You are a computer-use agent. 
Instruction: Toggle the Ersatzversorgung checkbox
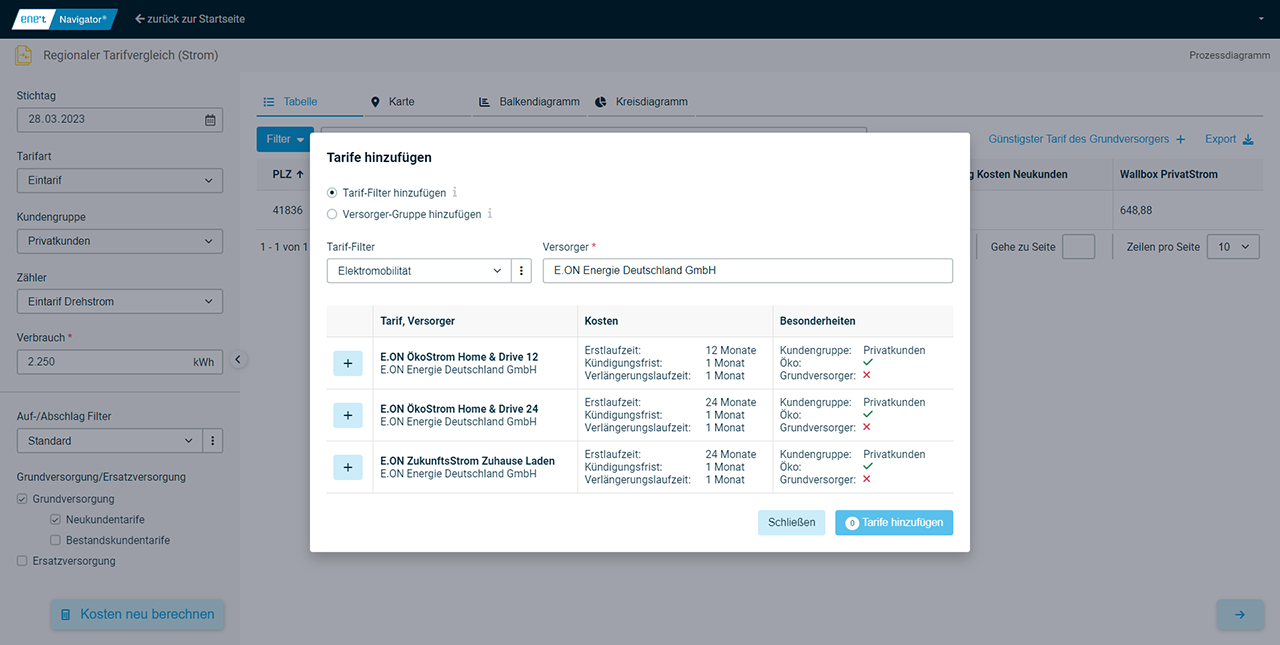coord(22,561)
